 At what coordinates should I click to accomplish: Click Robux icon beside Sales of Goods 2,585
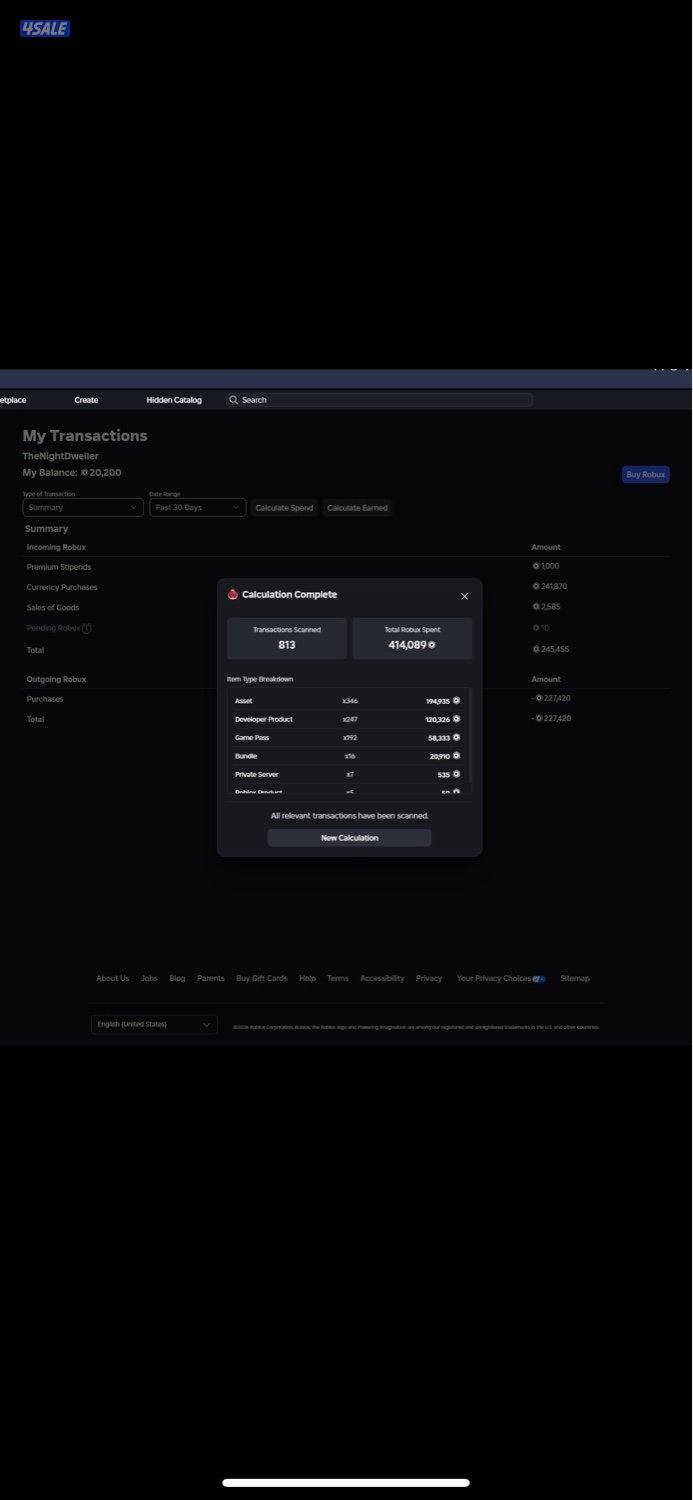pos(536,607)
